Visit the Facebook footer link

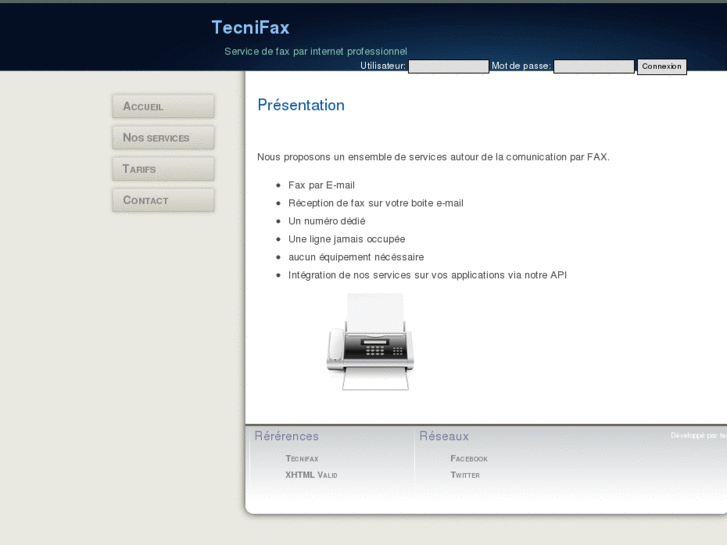[x=469, y=458]
